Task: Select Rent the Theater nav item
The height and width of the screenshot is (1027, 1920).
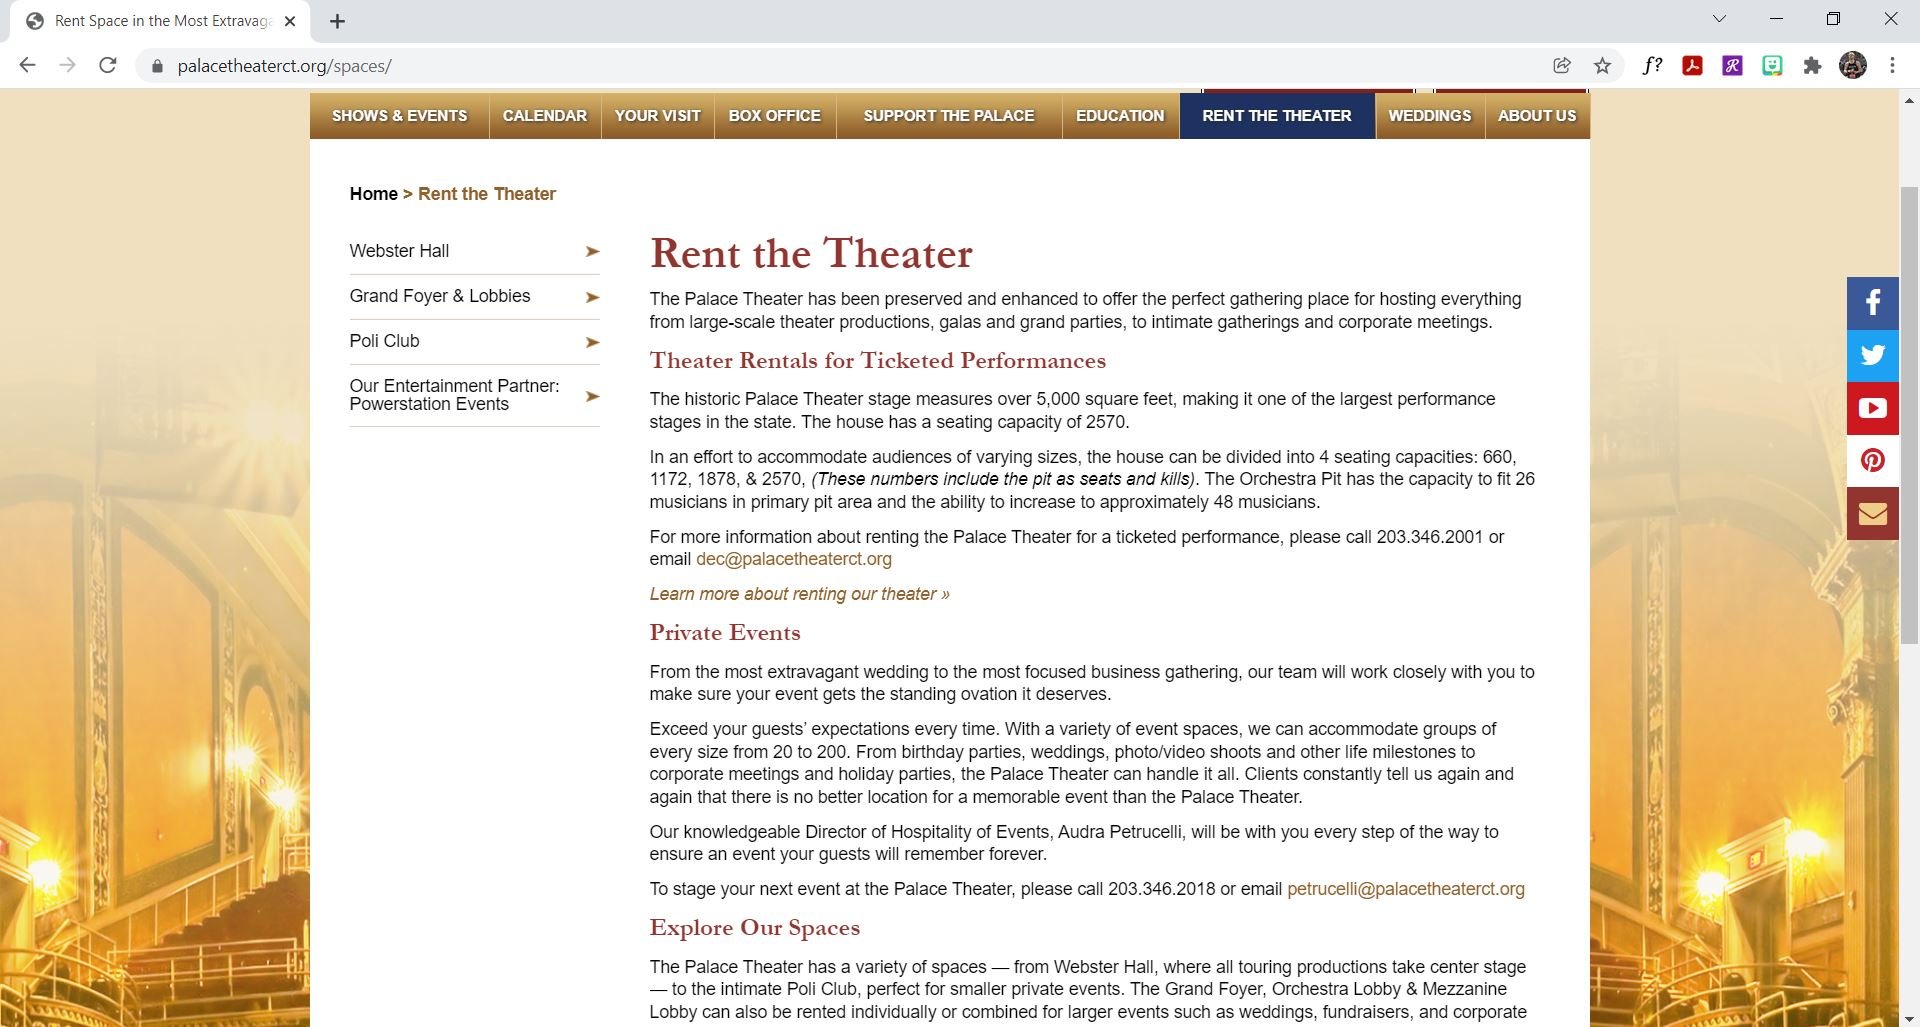Action: [x=1277, y=116]
